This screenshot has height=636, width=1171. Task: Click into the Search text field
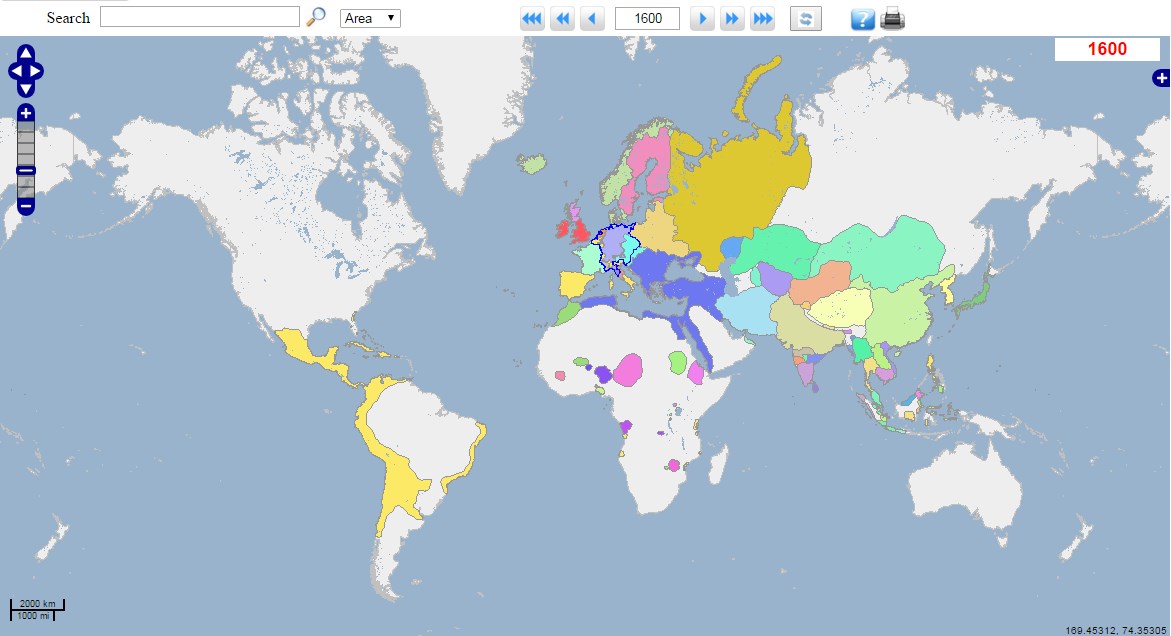[x=199, y=17]
